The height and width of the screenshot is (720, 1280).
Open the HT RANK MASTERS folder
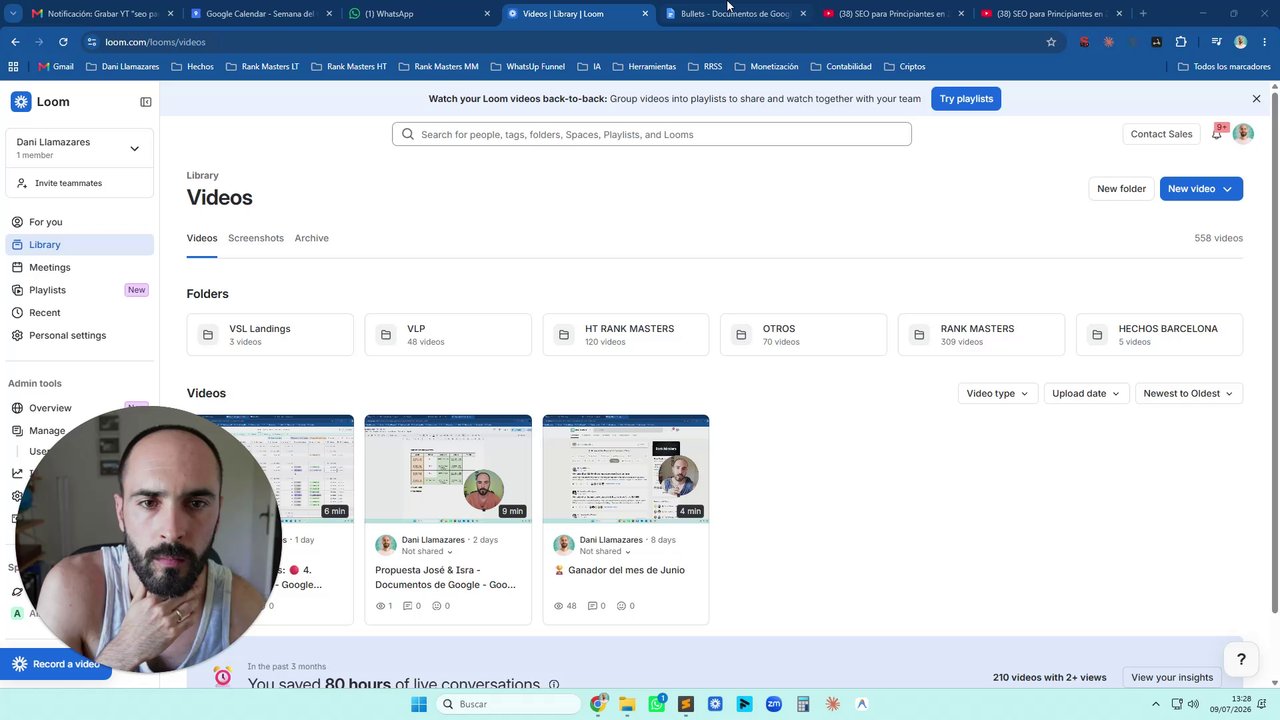coord(626,335)
